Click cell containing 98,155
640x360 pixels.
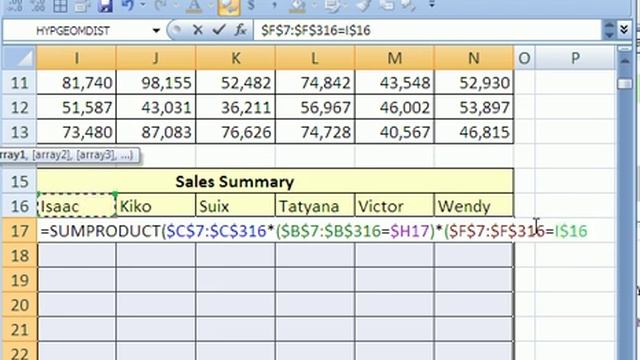[x=156, y=83]
